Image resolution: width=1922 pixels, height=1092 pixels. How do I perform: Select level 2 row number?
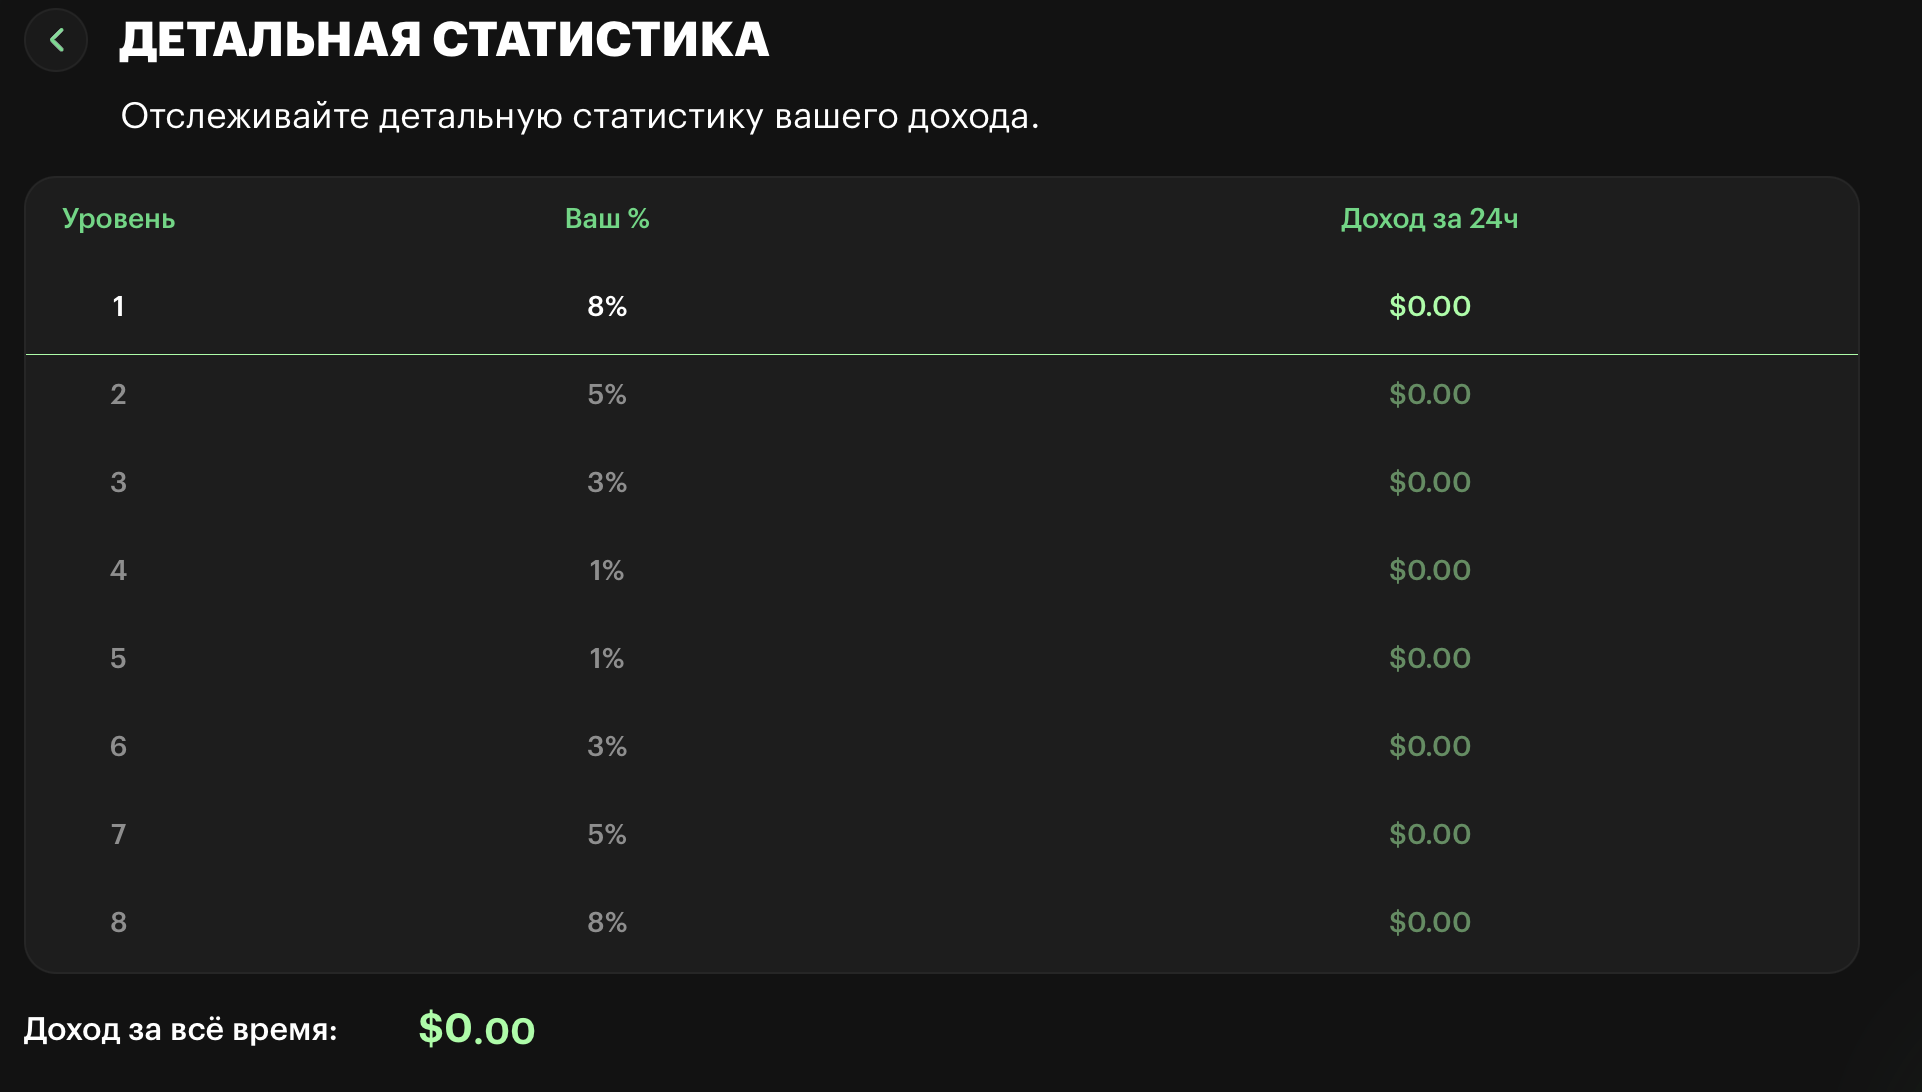(118, 394)
